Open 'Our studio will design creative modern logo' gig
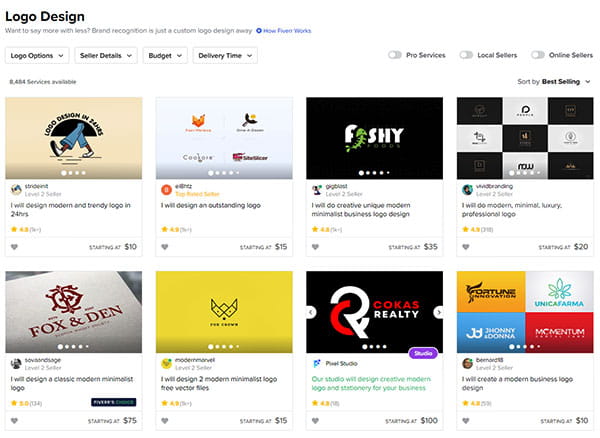The image size is (600, 438). (x=371, y=383)
